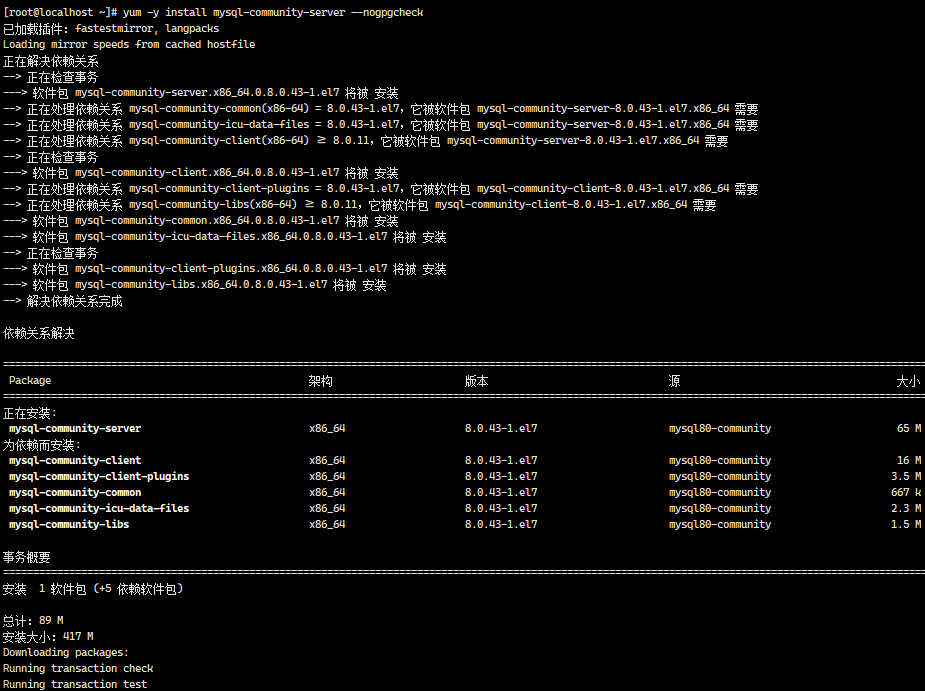Select the 'Running transaction check' line
Screen dimensions: 925x691
pos(78,668)
